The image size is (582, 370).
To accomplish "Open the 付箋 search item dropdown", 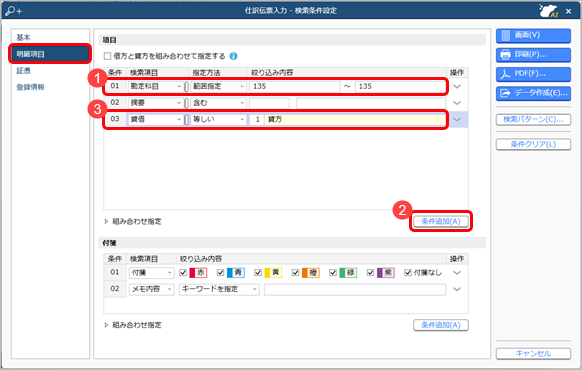I will 151,273.
